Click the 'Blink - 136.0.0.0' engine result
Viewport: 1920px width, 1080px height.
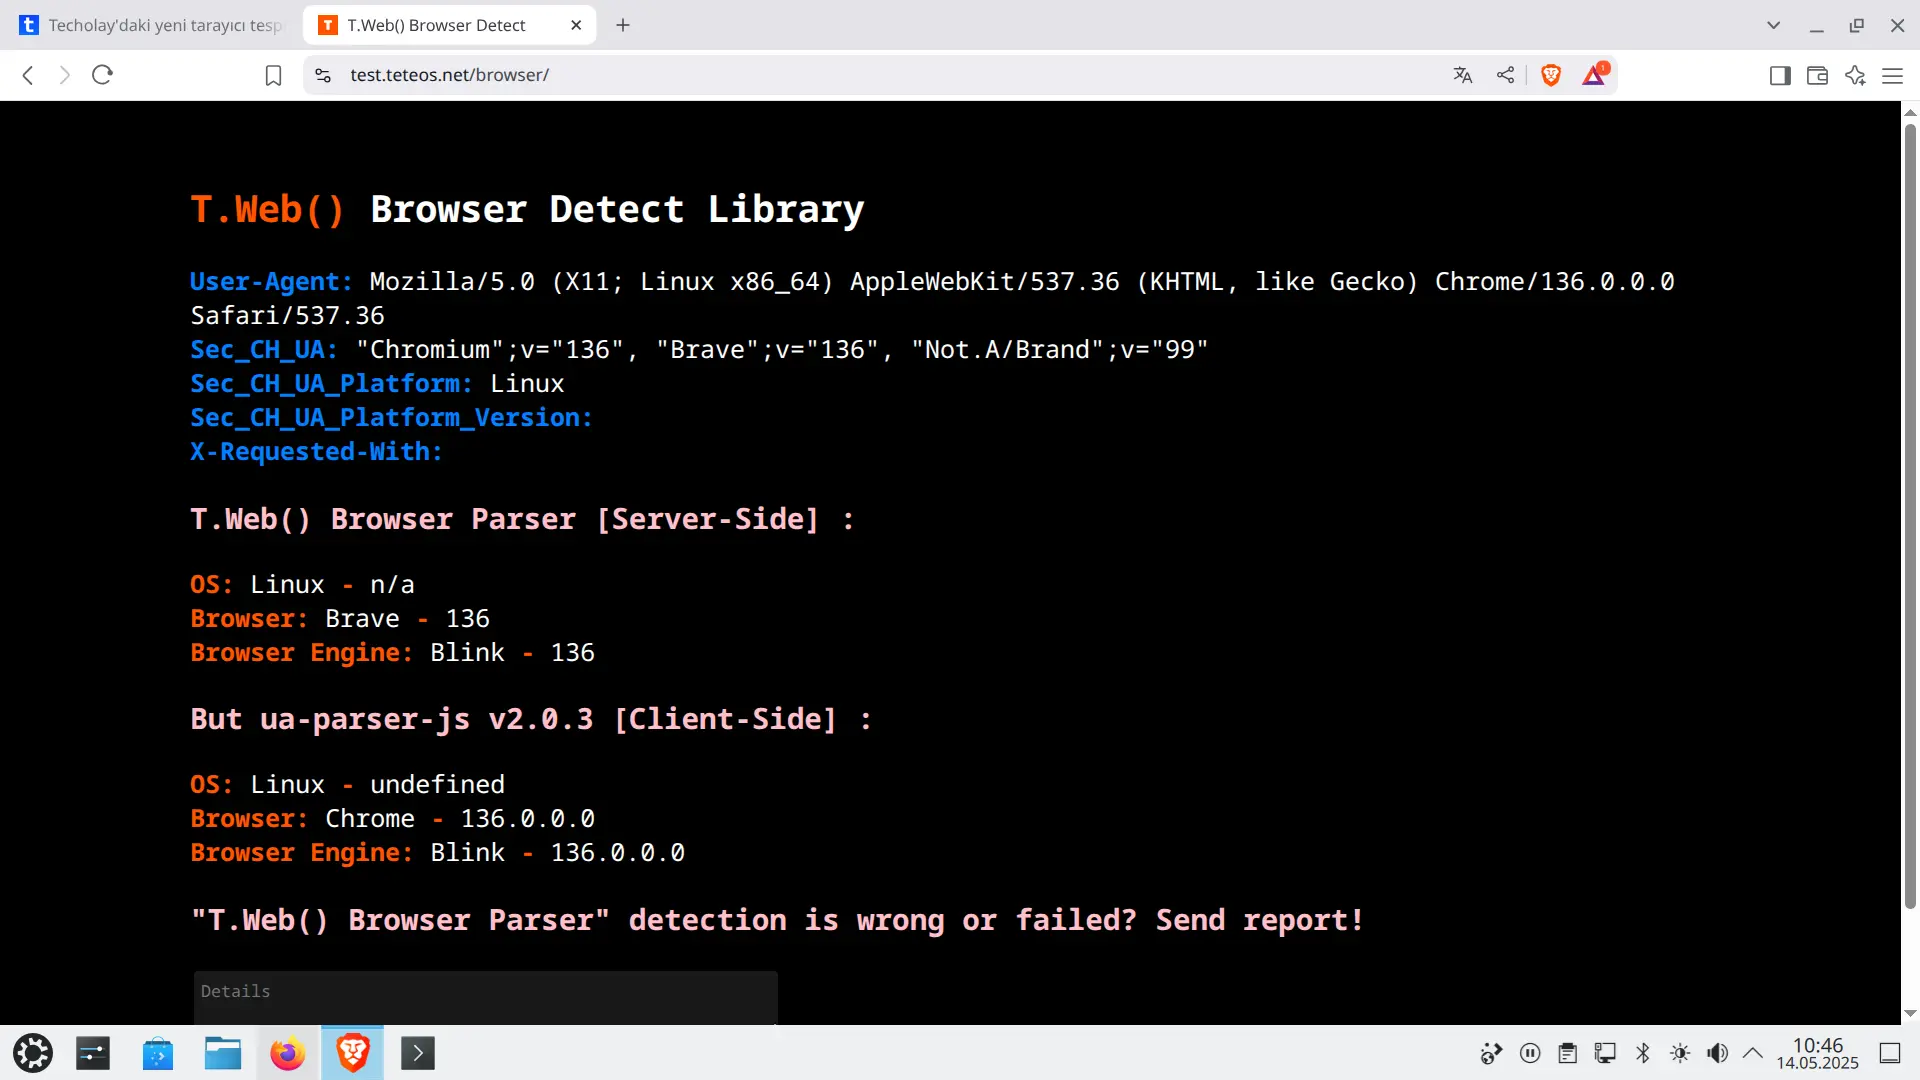[x=557, y=853]
